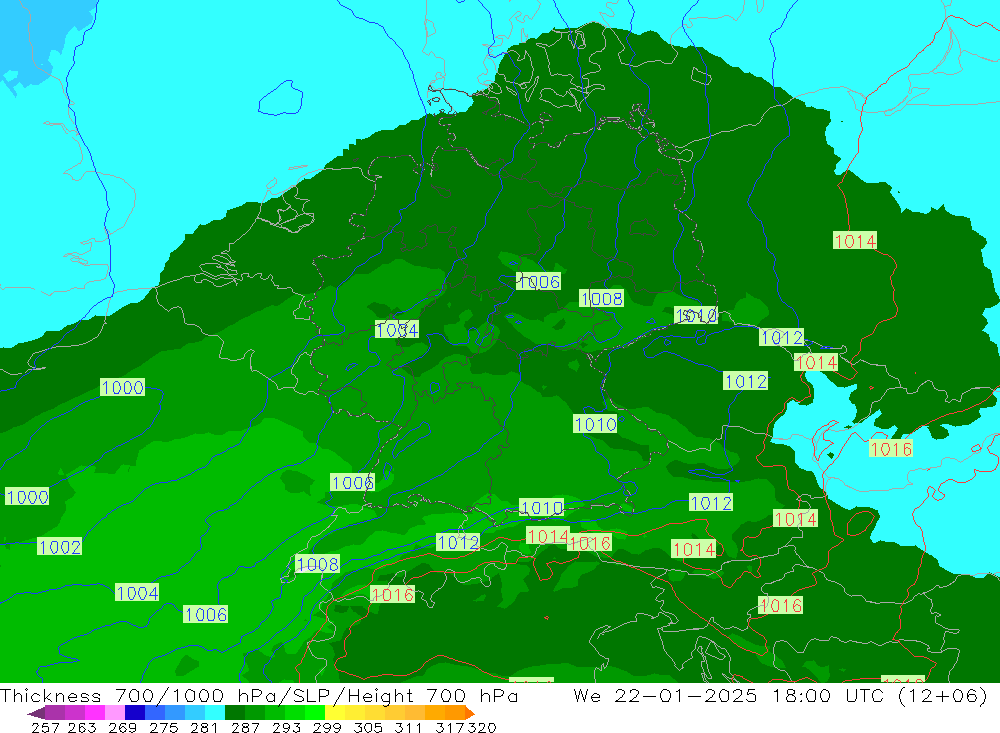1000x733 pixels.
Task: Click the legend value 287
Action: click(x=245, y=727)
